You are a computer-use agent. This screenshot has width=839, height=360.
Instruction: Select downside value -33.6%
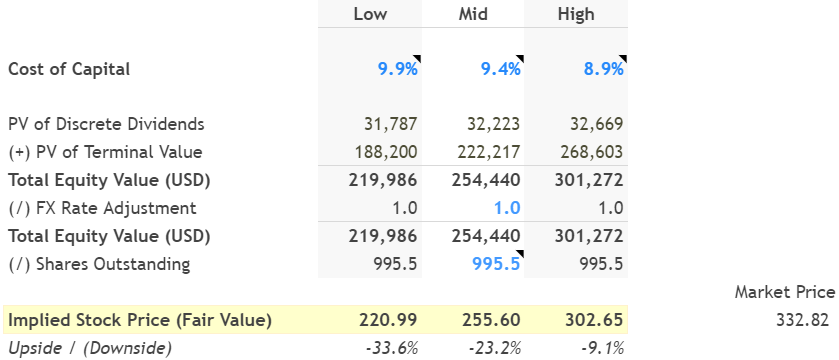coord(392,348)
